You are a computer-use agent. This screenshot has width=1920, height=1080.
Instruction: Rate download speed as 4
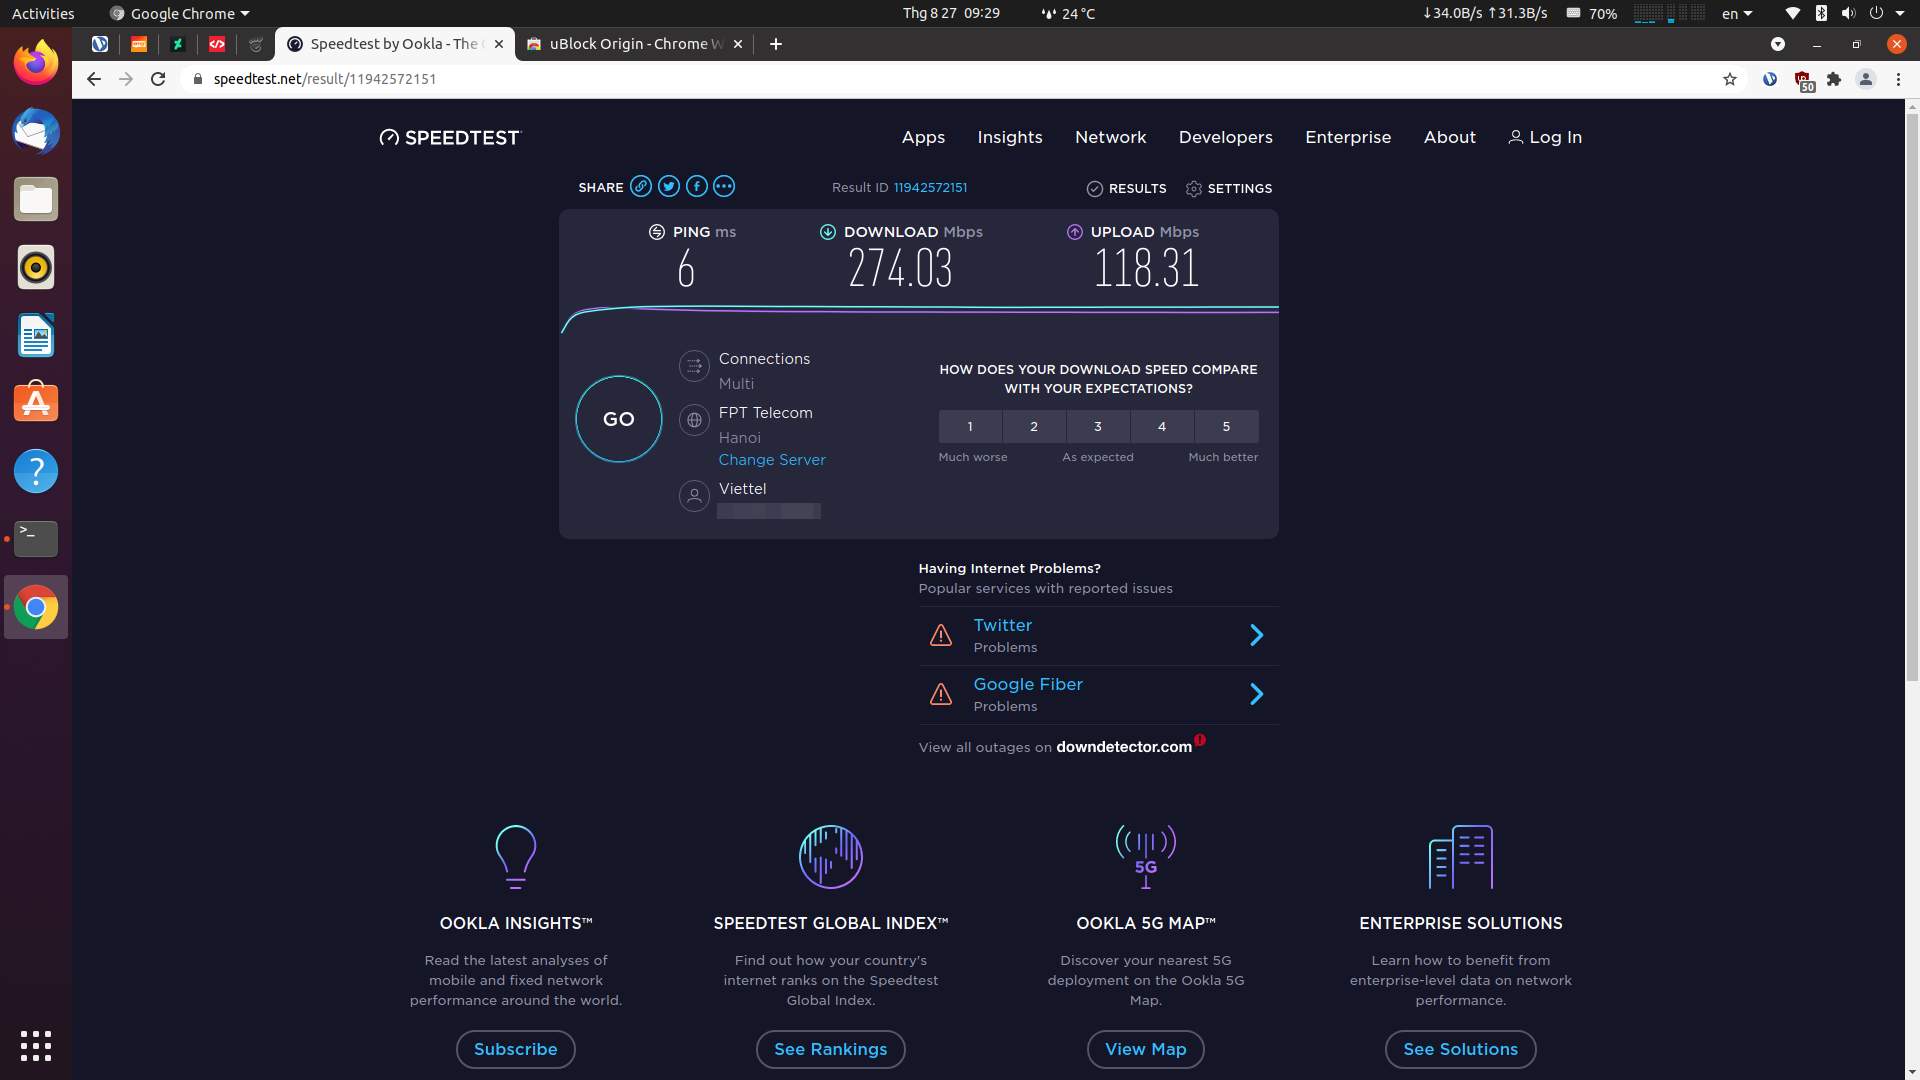(x=1162, y=427)
